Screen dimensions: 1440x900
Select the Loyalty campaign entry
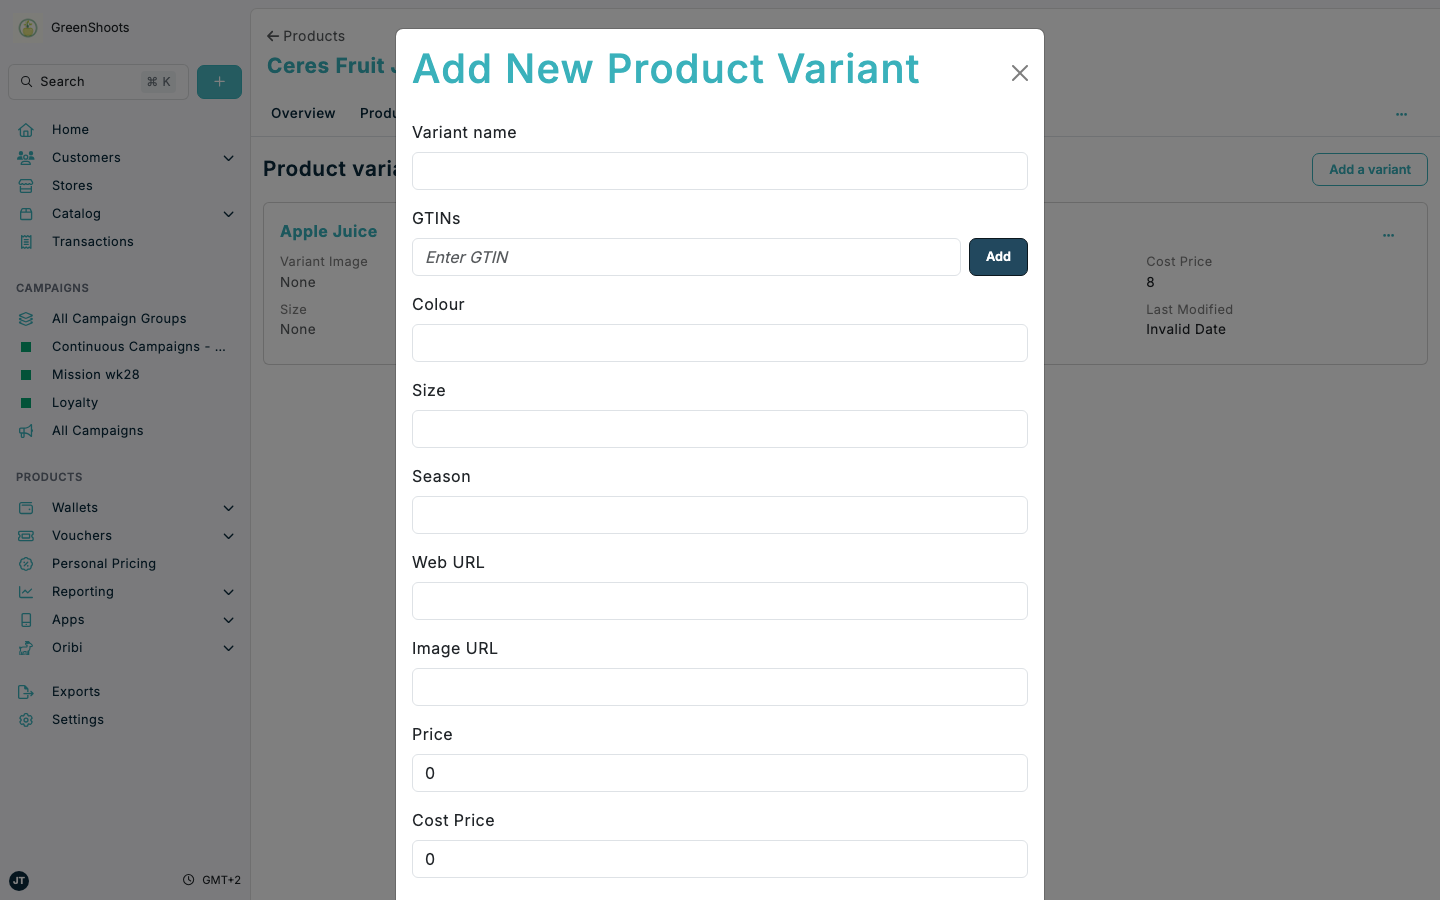click(75, 402)
